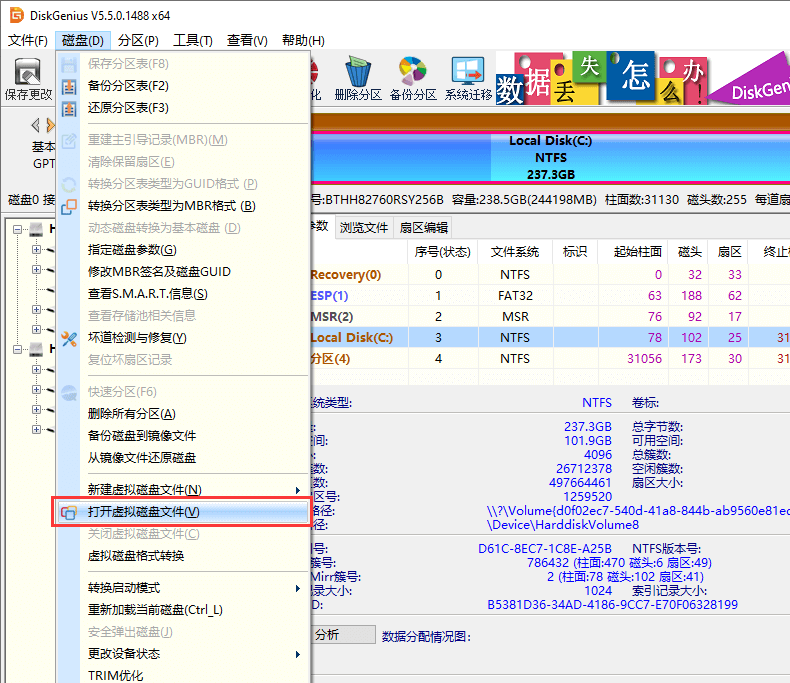Select 从镜像文件还原磁盘
The width and height of the screenshot is (790, 683).
click(182, 458)
